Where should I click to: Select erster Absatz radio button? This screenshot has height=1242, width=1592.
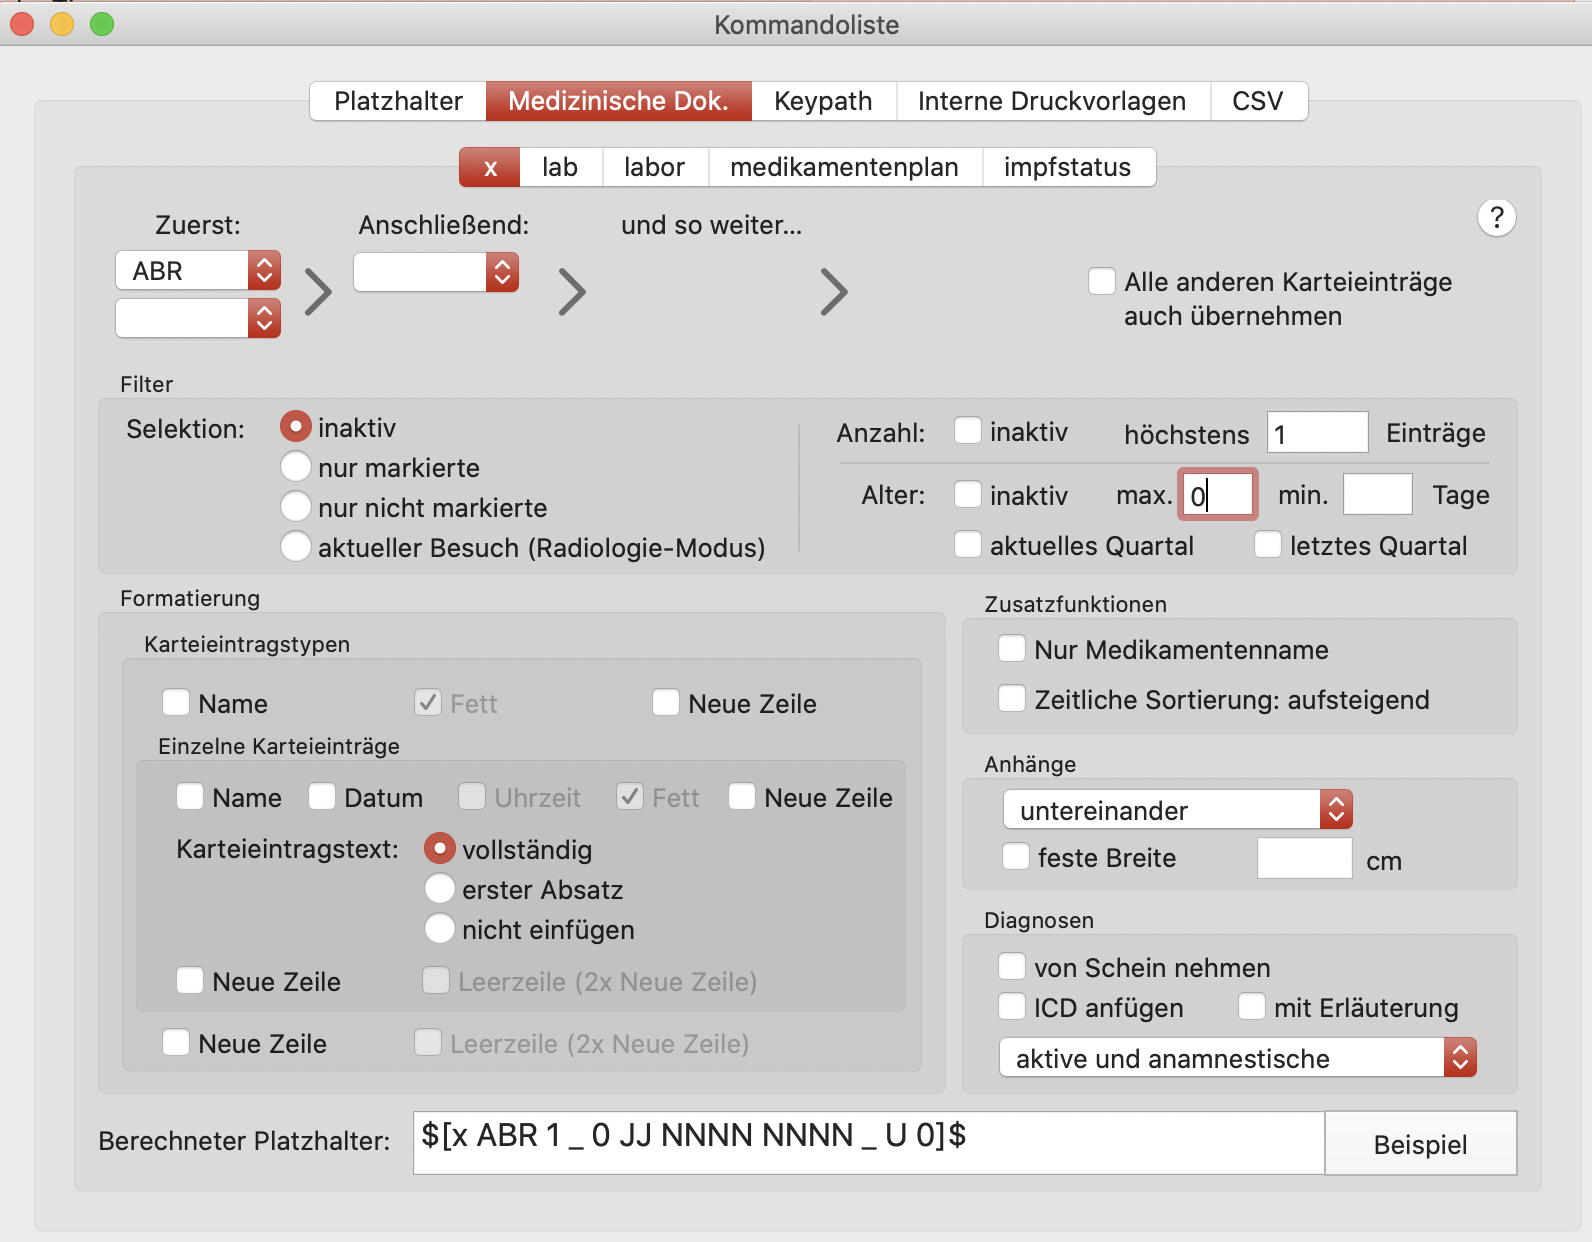point(440,889)
